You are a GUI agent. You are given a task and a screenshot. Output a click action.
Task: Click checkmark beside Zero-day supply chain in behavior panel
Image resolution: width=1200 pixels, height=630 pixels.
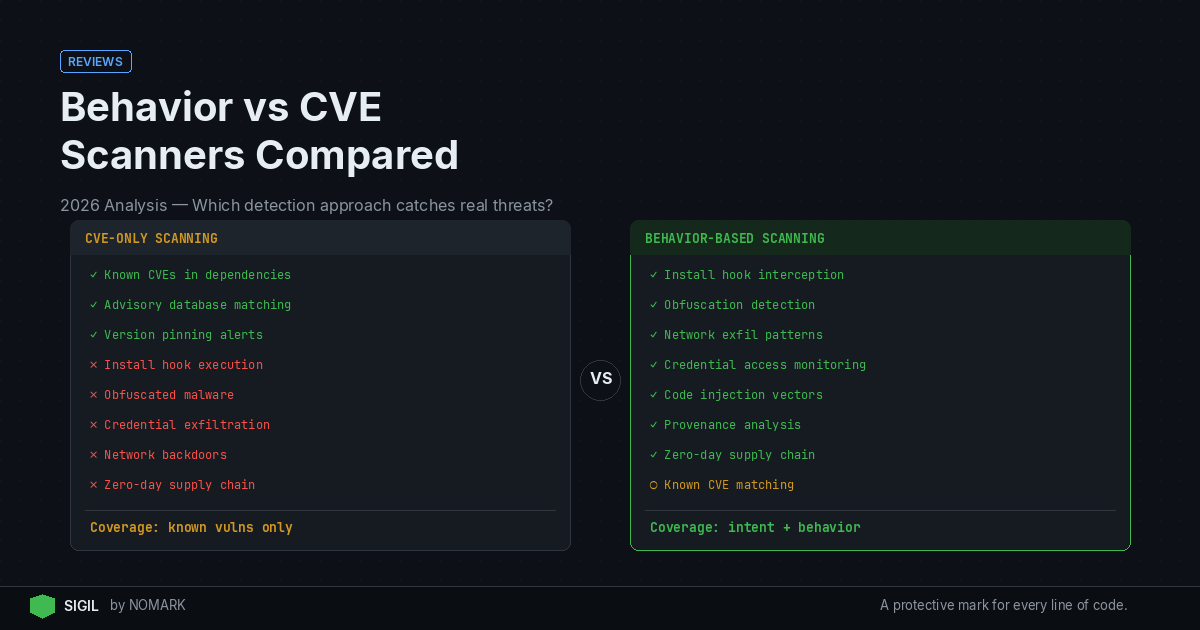tap(654, 455)
